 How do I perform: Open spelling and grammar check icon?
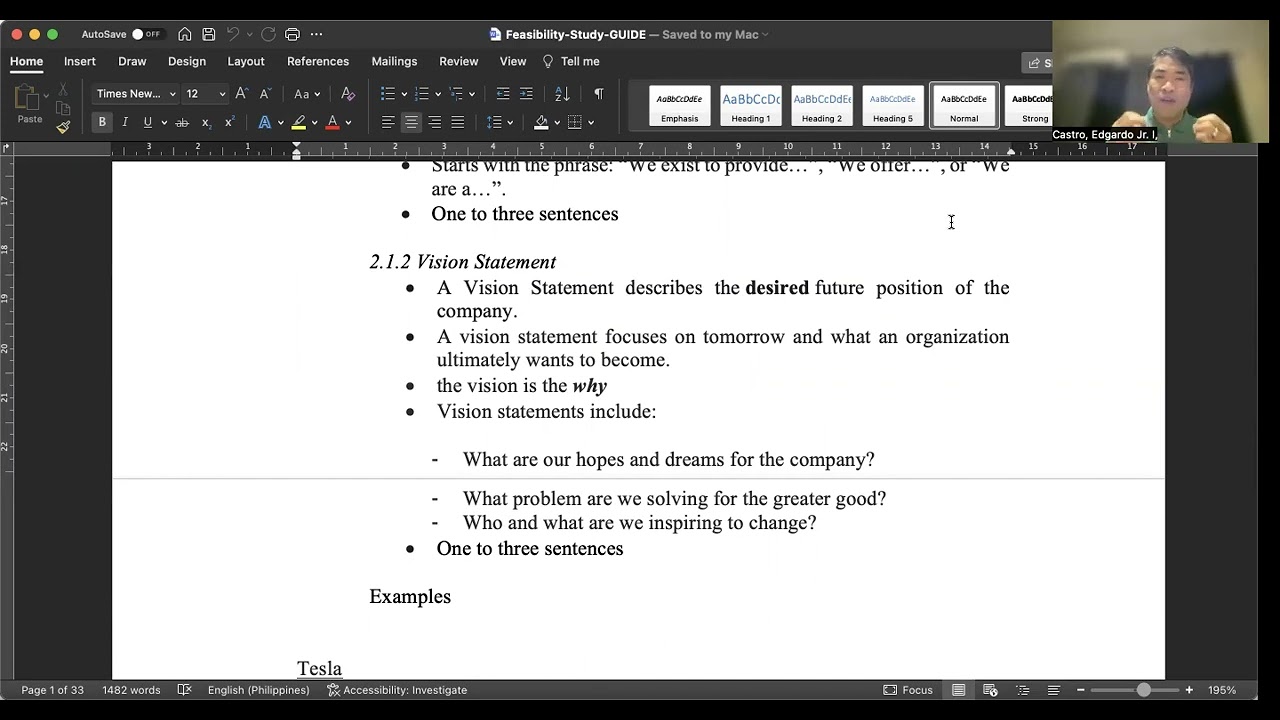pos(184,690)
